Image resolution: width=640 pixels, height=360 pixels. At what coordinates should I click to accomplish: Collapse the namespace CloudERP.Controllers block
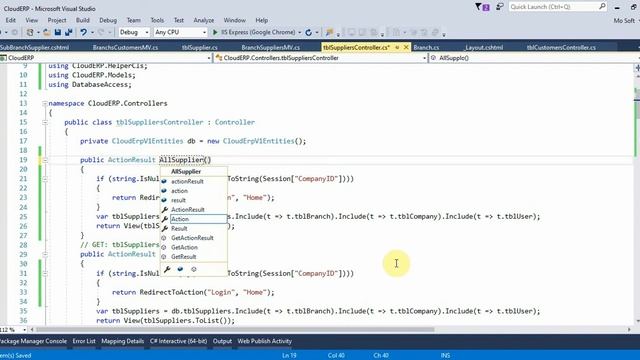point(45,104)
